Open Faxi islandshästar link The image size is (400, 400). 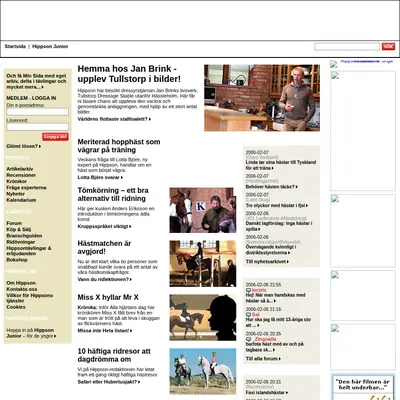[267, 393]
